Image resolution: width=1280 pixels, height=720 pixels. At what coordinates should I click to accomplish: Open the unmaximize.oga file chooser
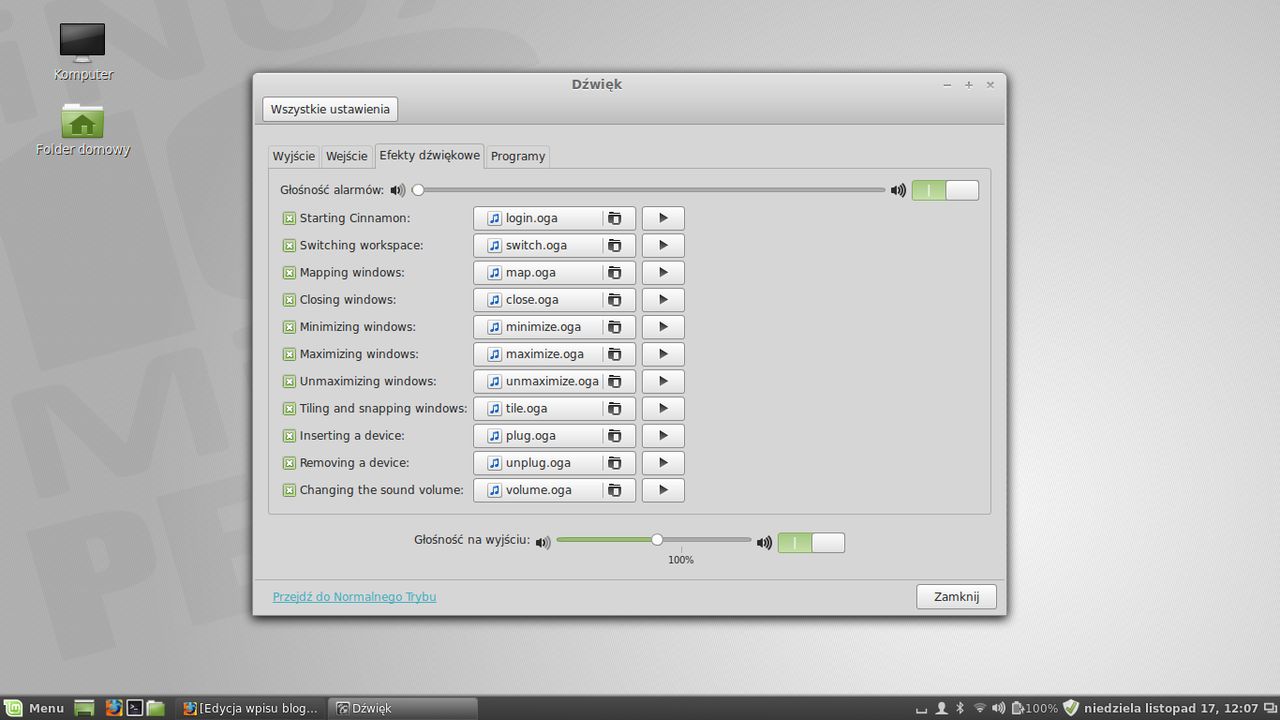[554, 381]
